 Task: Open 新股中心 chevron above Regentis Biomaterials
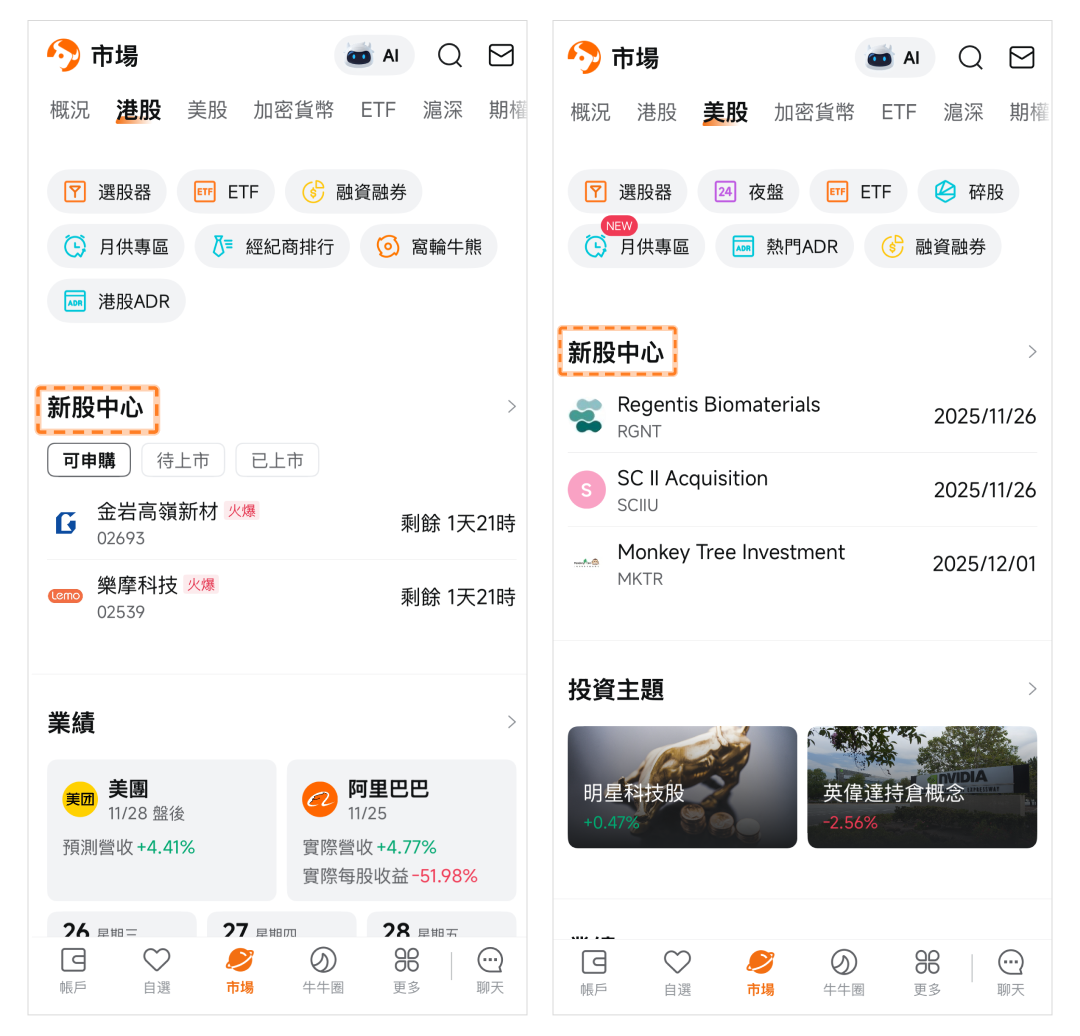tap(1032, 352)
